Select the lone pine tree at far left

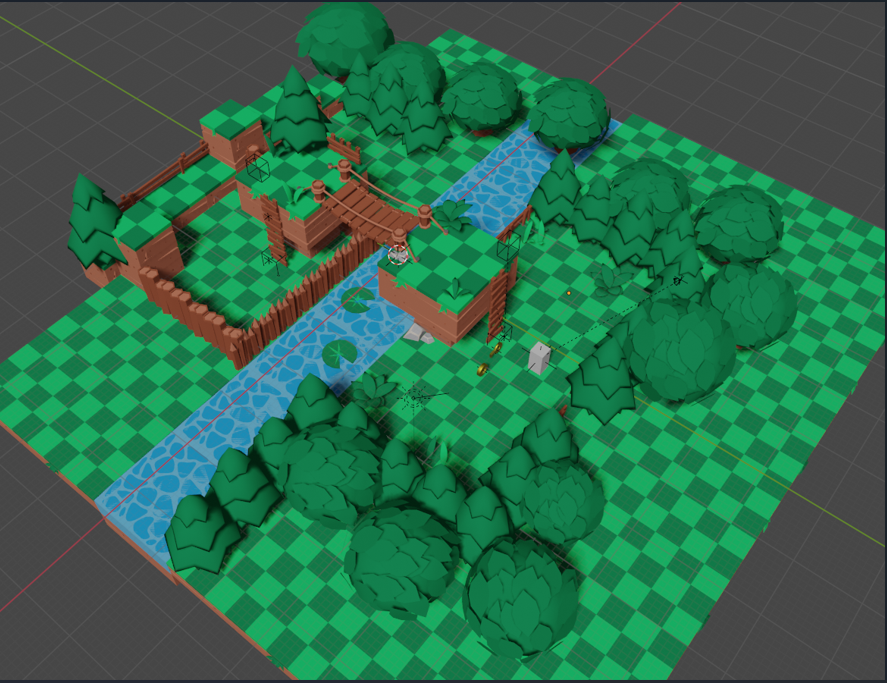click(93, 222)
